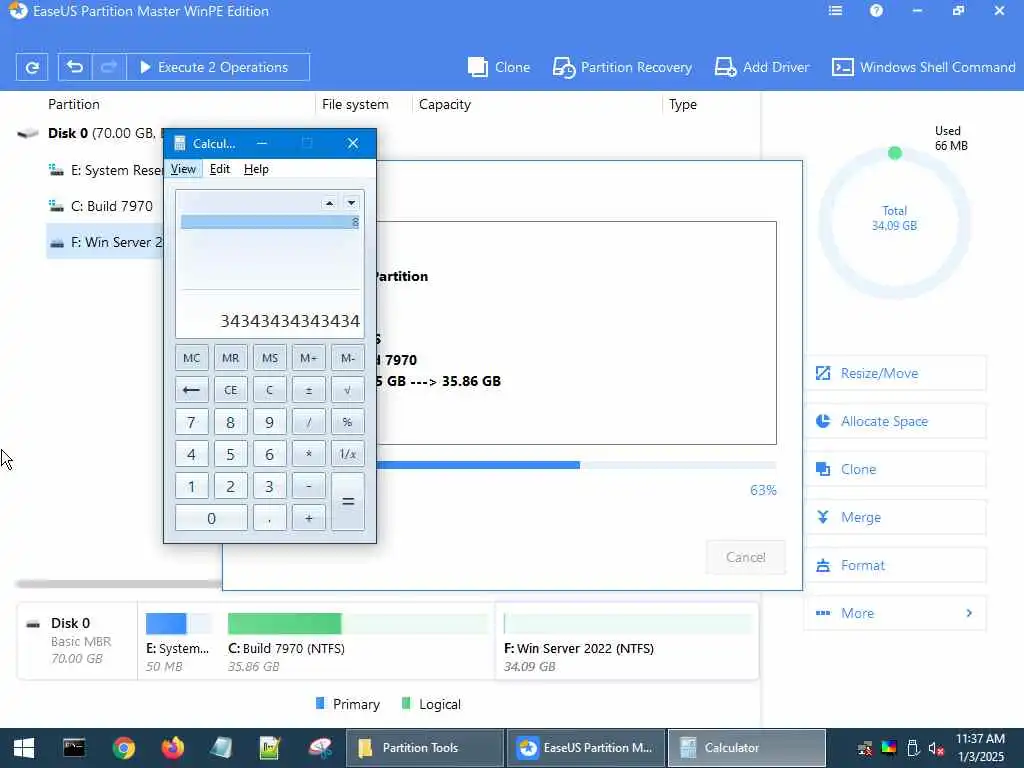Select Resize/Move in side panel
Viewport: 1024px width, 768px height.
point(895,374)
